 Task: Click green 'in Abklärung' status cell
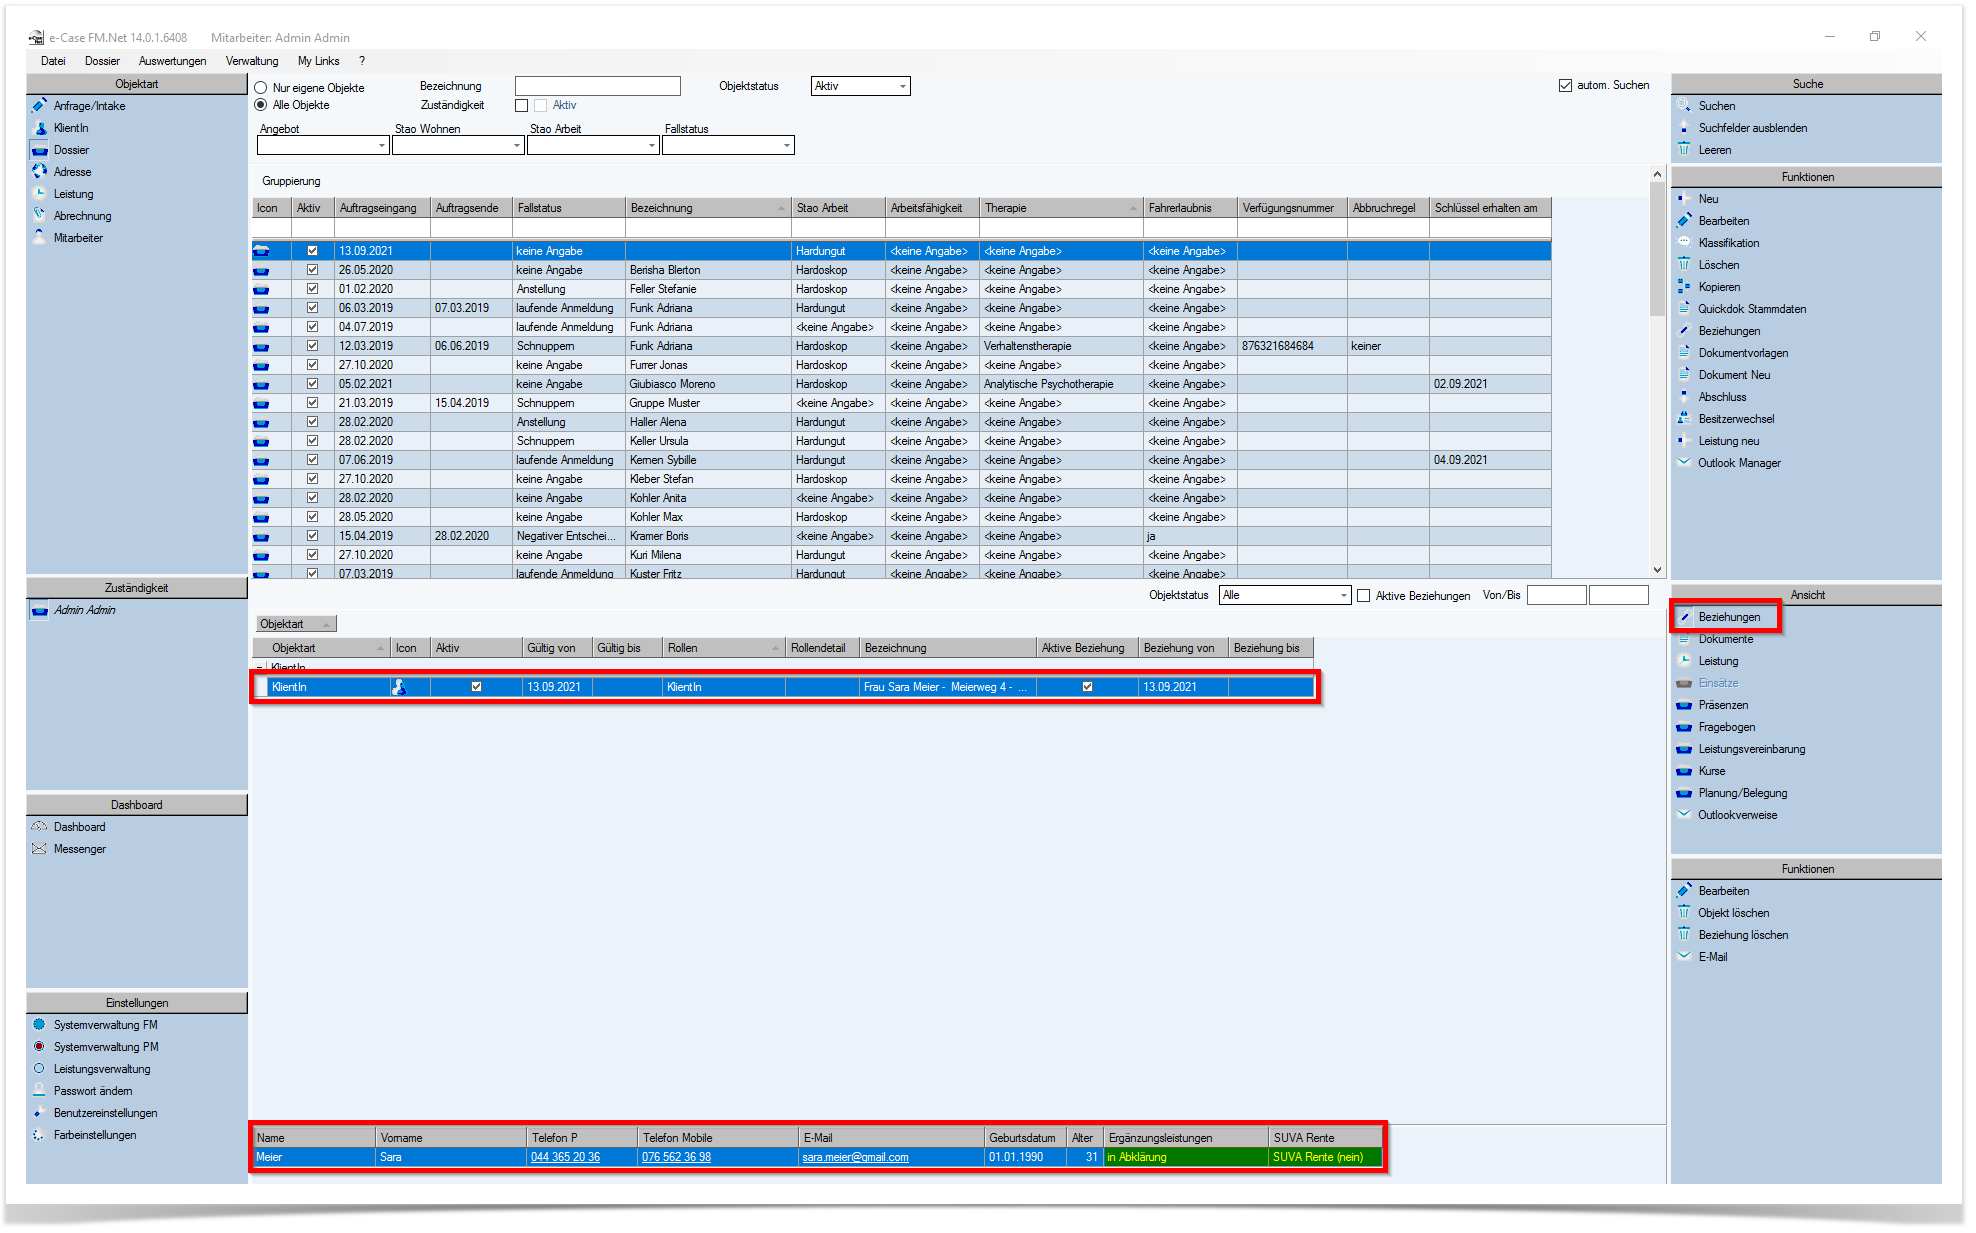click(x=1185, y=1157)
